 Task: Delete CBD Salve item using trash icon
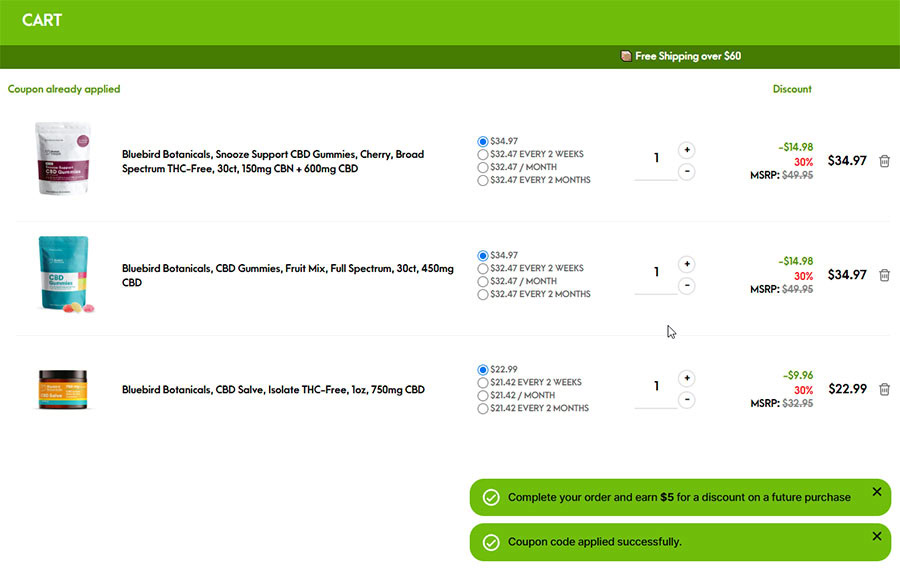[885, 390]
